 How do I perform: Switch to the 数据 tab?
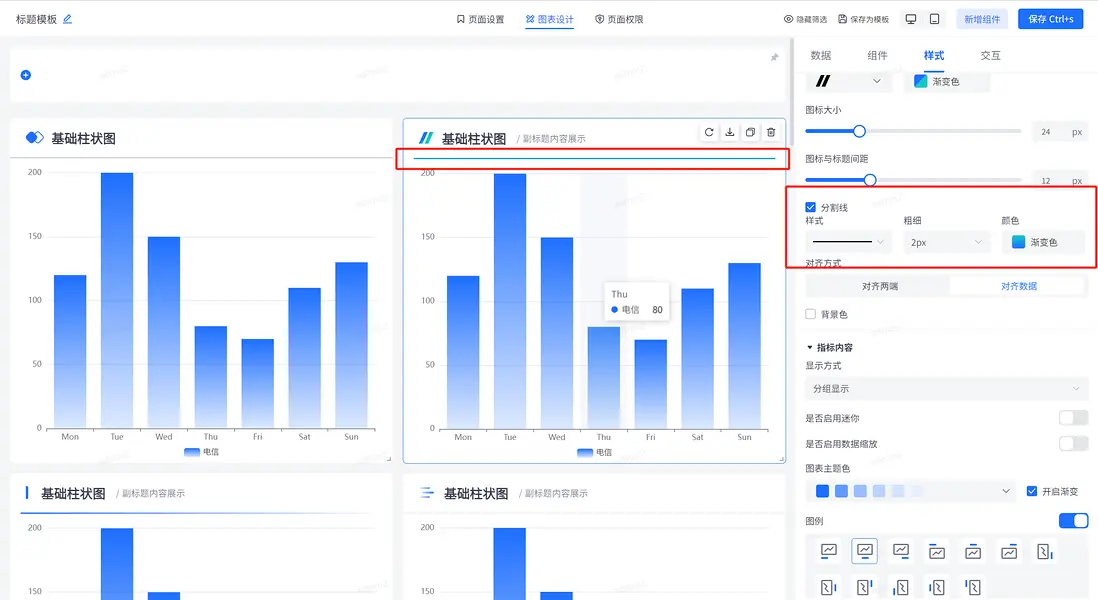tap(822, 55)
